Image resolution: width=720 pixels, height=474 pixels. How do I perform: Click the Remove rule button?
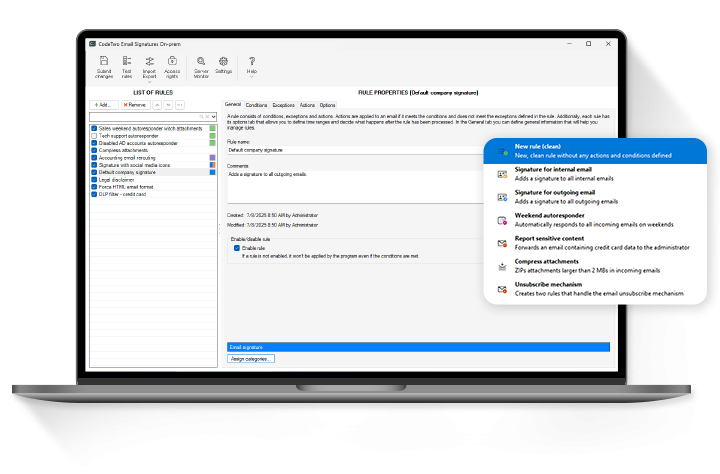(x=135, y=105)
